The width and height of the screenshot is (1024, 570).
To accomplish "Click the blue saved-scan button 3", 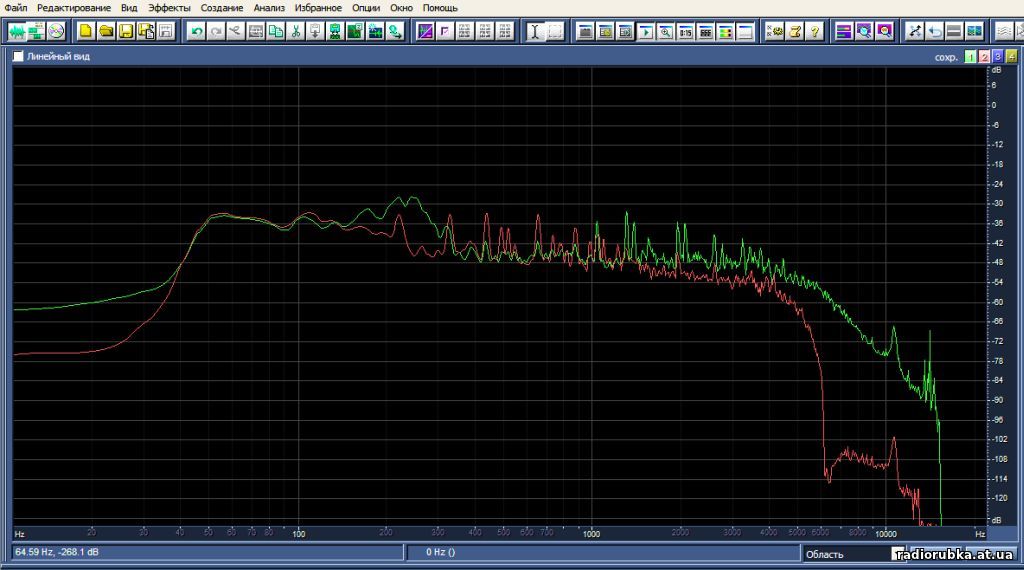I will click(x=998, y=57).
